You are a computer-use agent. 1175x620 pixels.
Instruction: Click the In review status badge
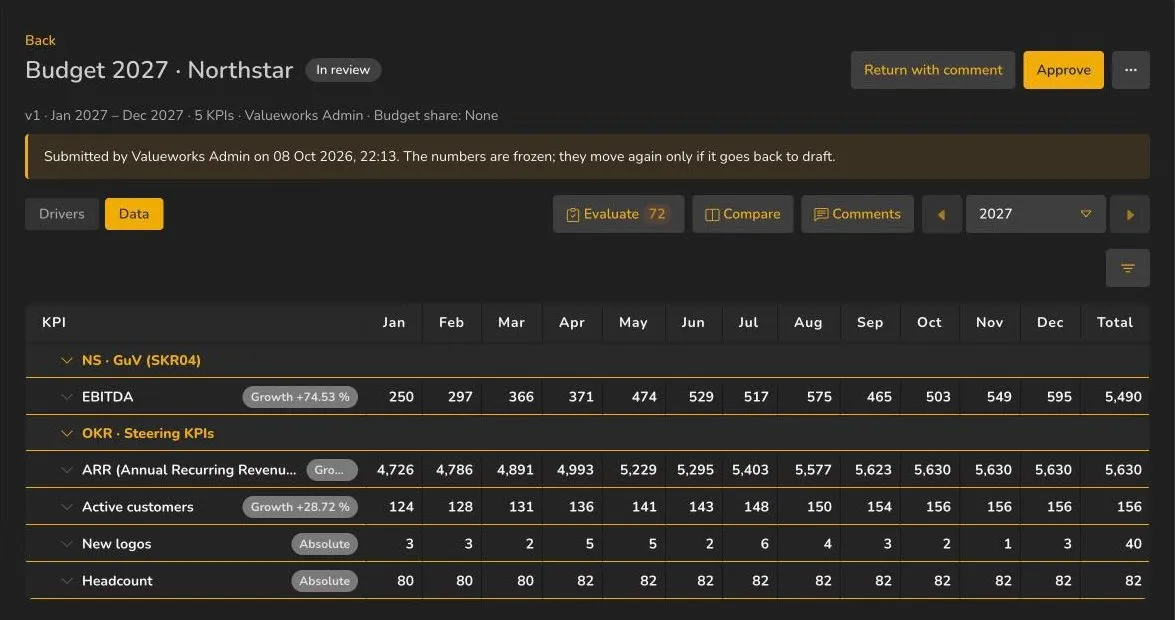pos(342,70)
